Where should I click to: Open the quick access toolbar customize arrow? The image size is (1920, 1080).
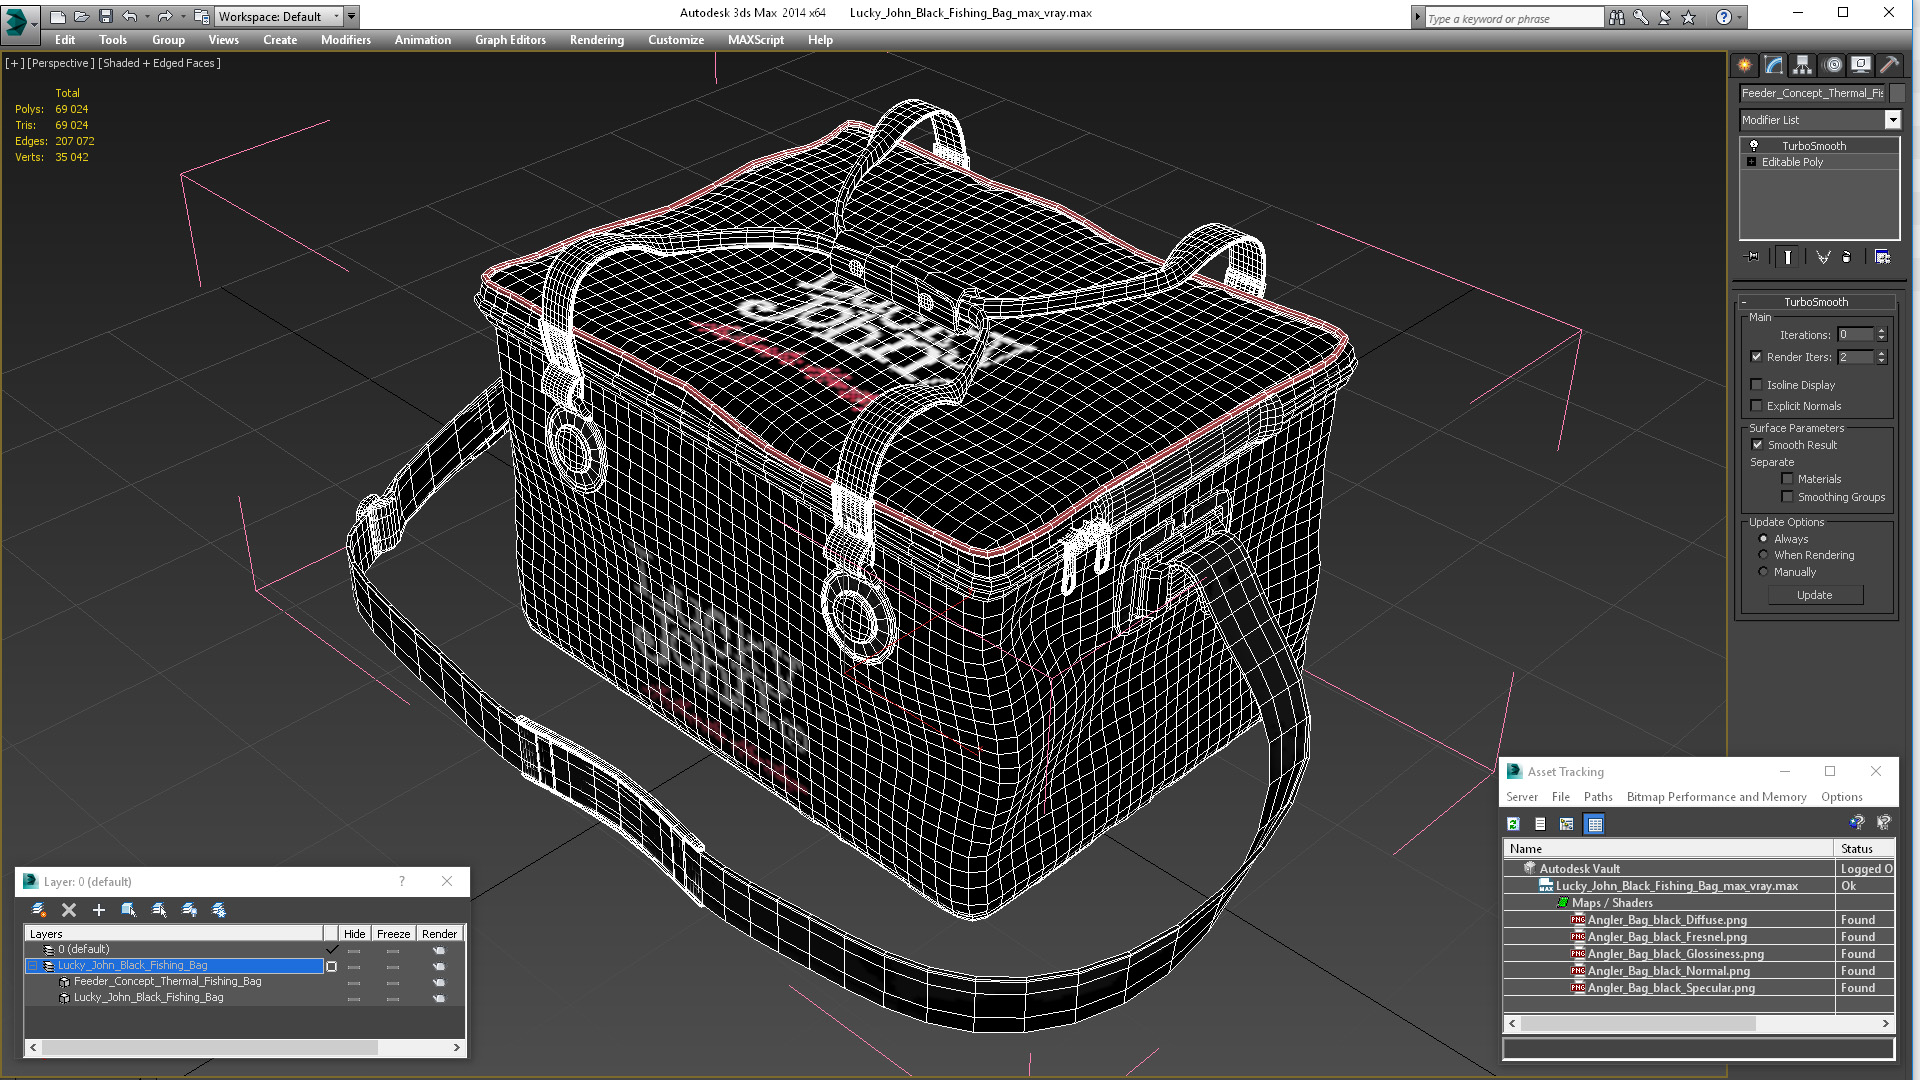(x=352, y=16)
